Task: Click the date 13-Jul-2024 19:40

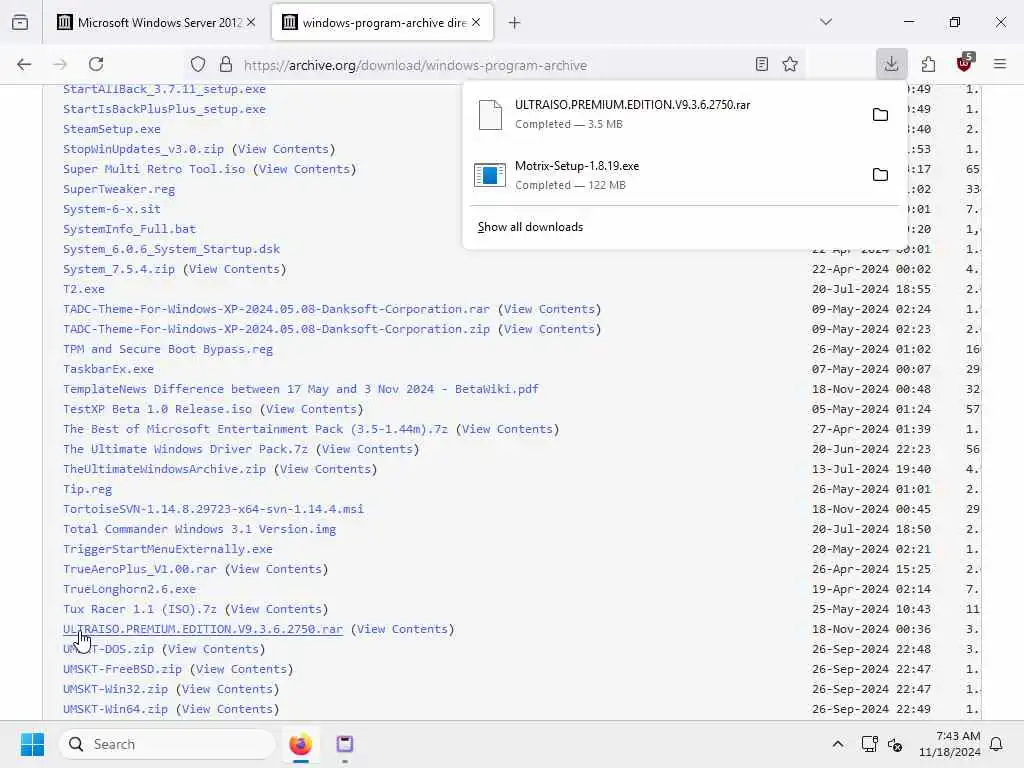Action: coord(871,469)
